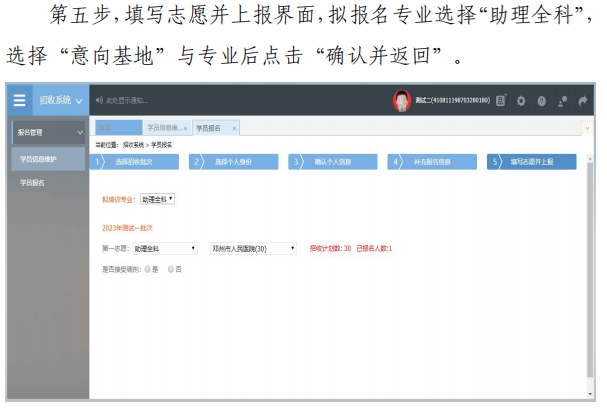Screen dimensions: 607x412
Task: Click the logout arrow icon
Action: (583, 101)
